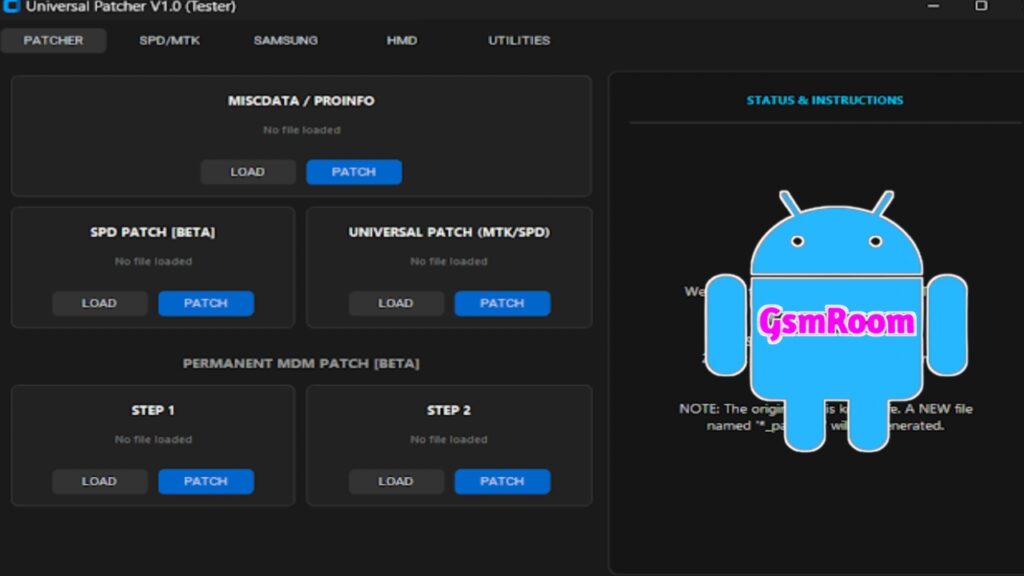Click the GsmRoom Android robot logo

(836, 321)
